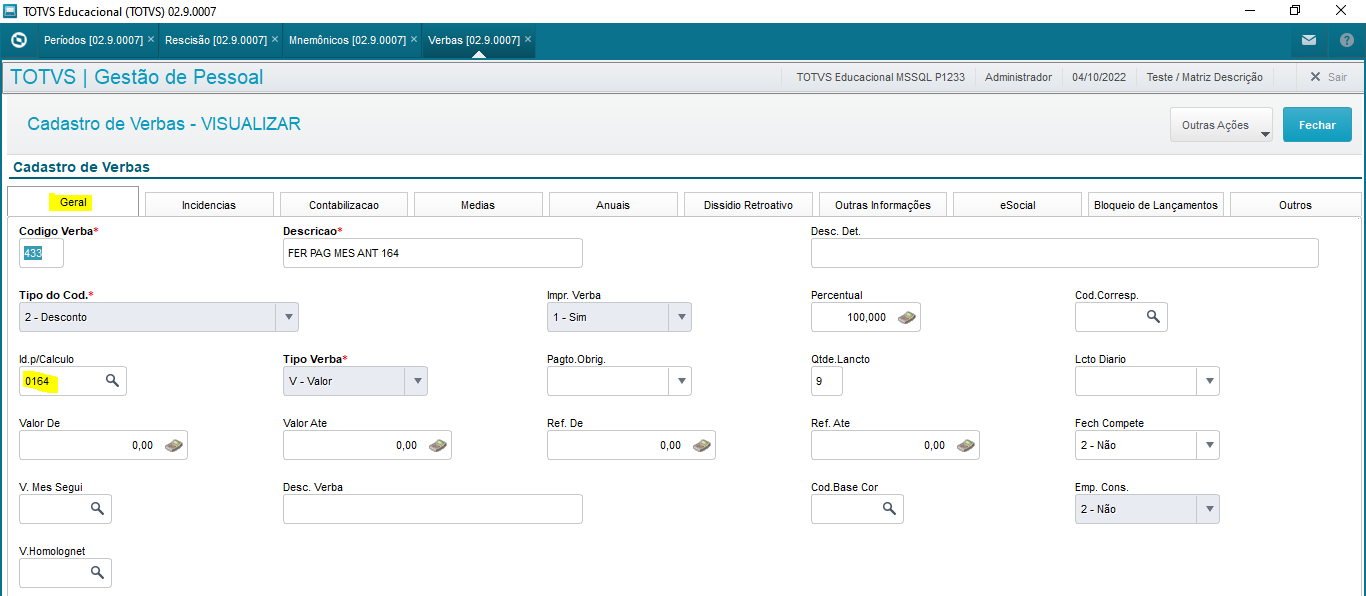The image size is (1366, 596).
Task: Open calculator icon in Ref. De field
Action: [x=702, y=445]
